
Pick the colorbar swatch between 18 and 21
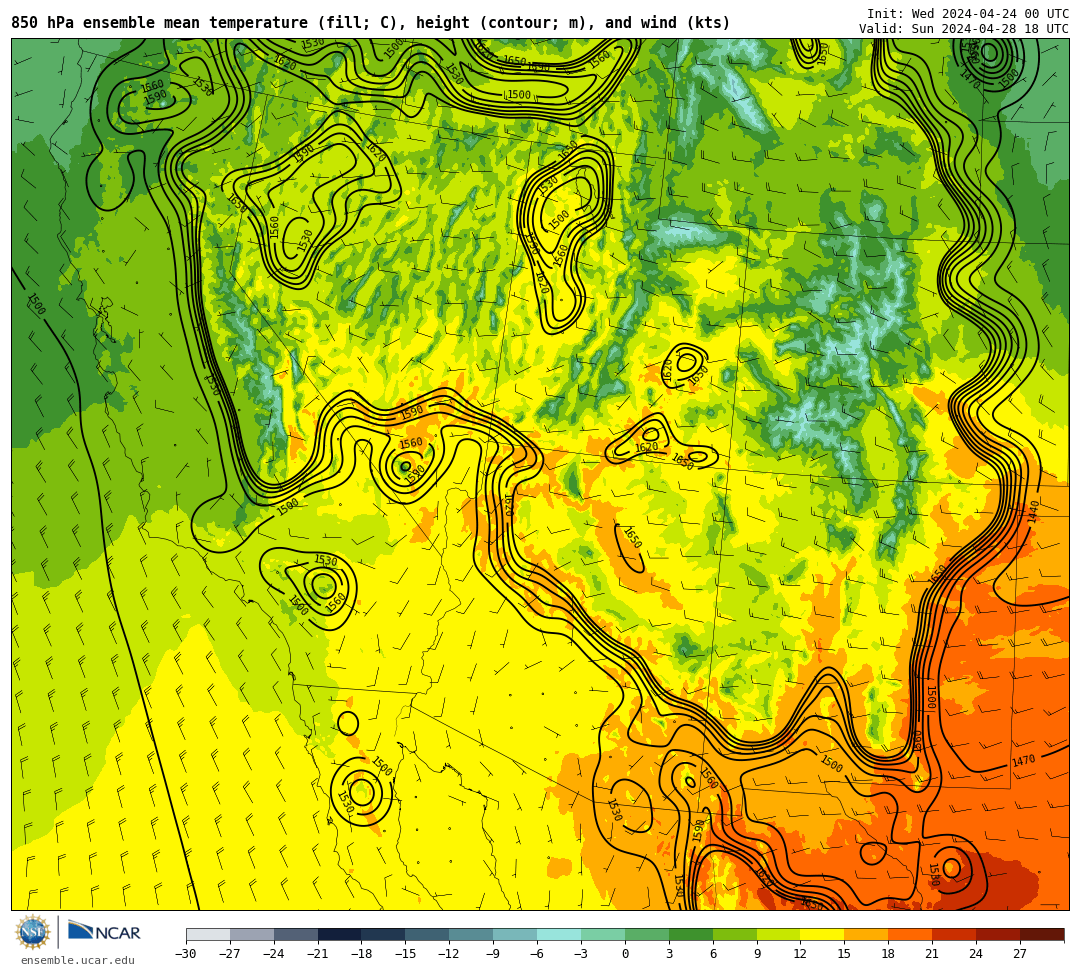click(911, 934)
